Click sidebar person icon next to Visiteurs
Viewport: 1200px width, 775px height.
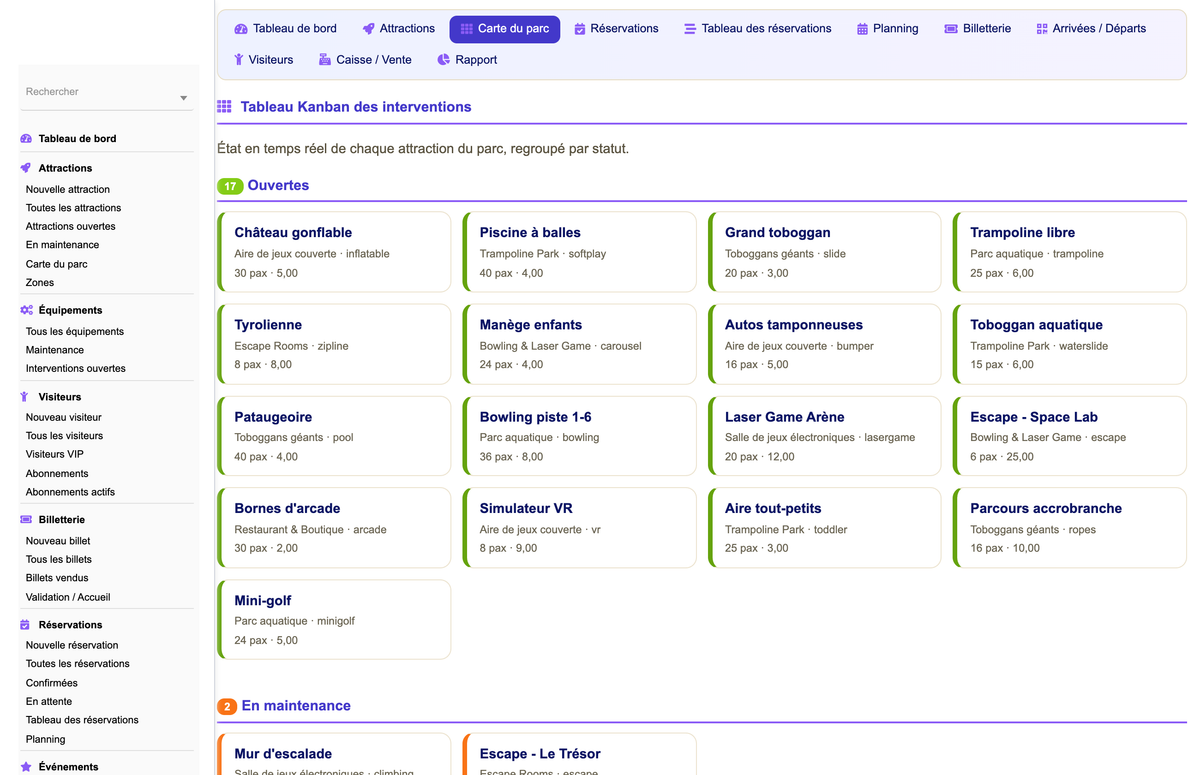click(x=26, y=397)
